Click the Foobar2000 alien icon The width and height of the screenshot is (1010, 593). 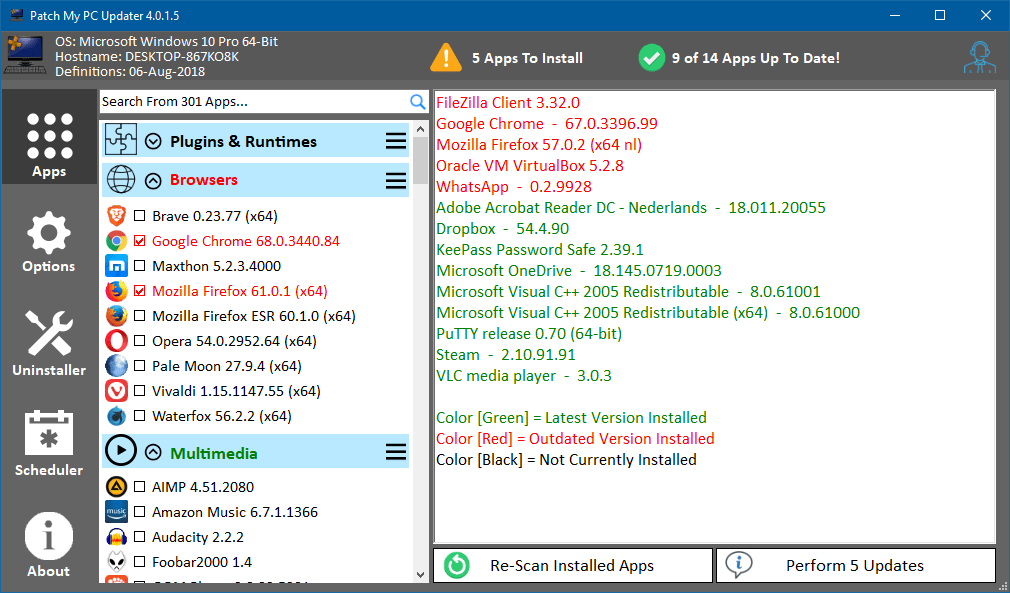click(x=117, y=562)
